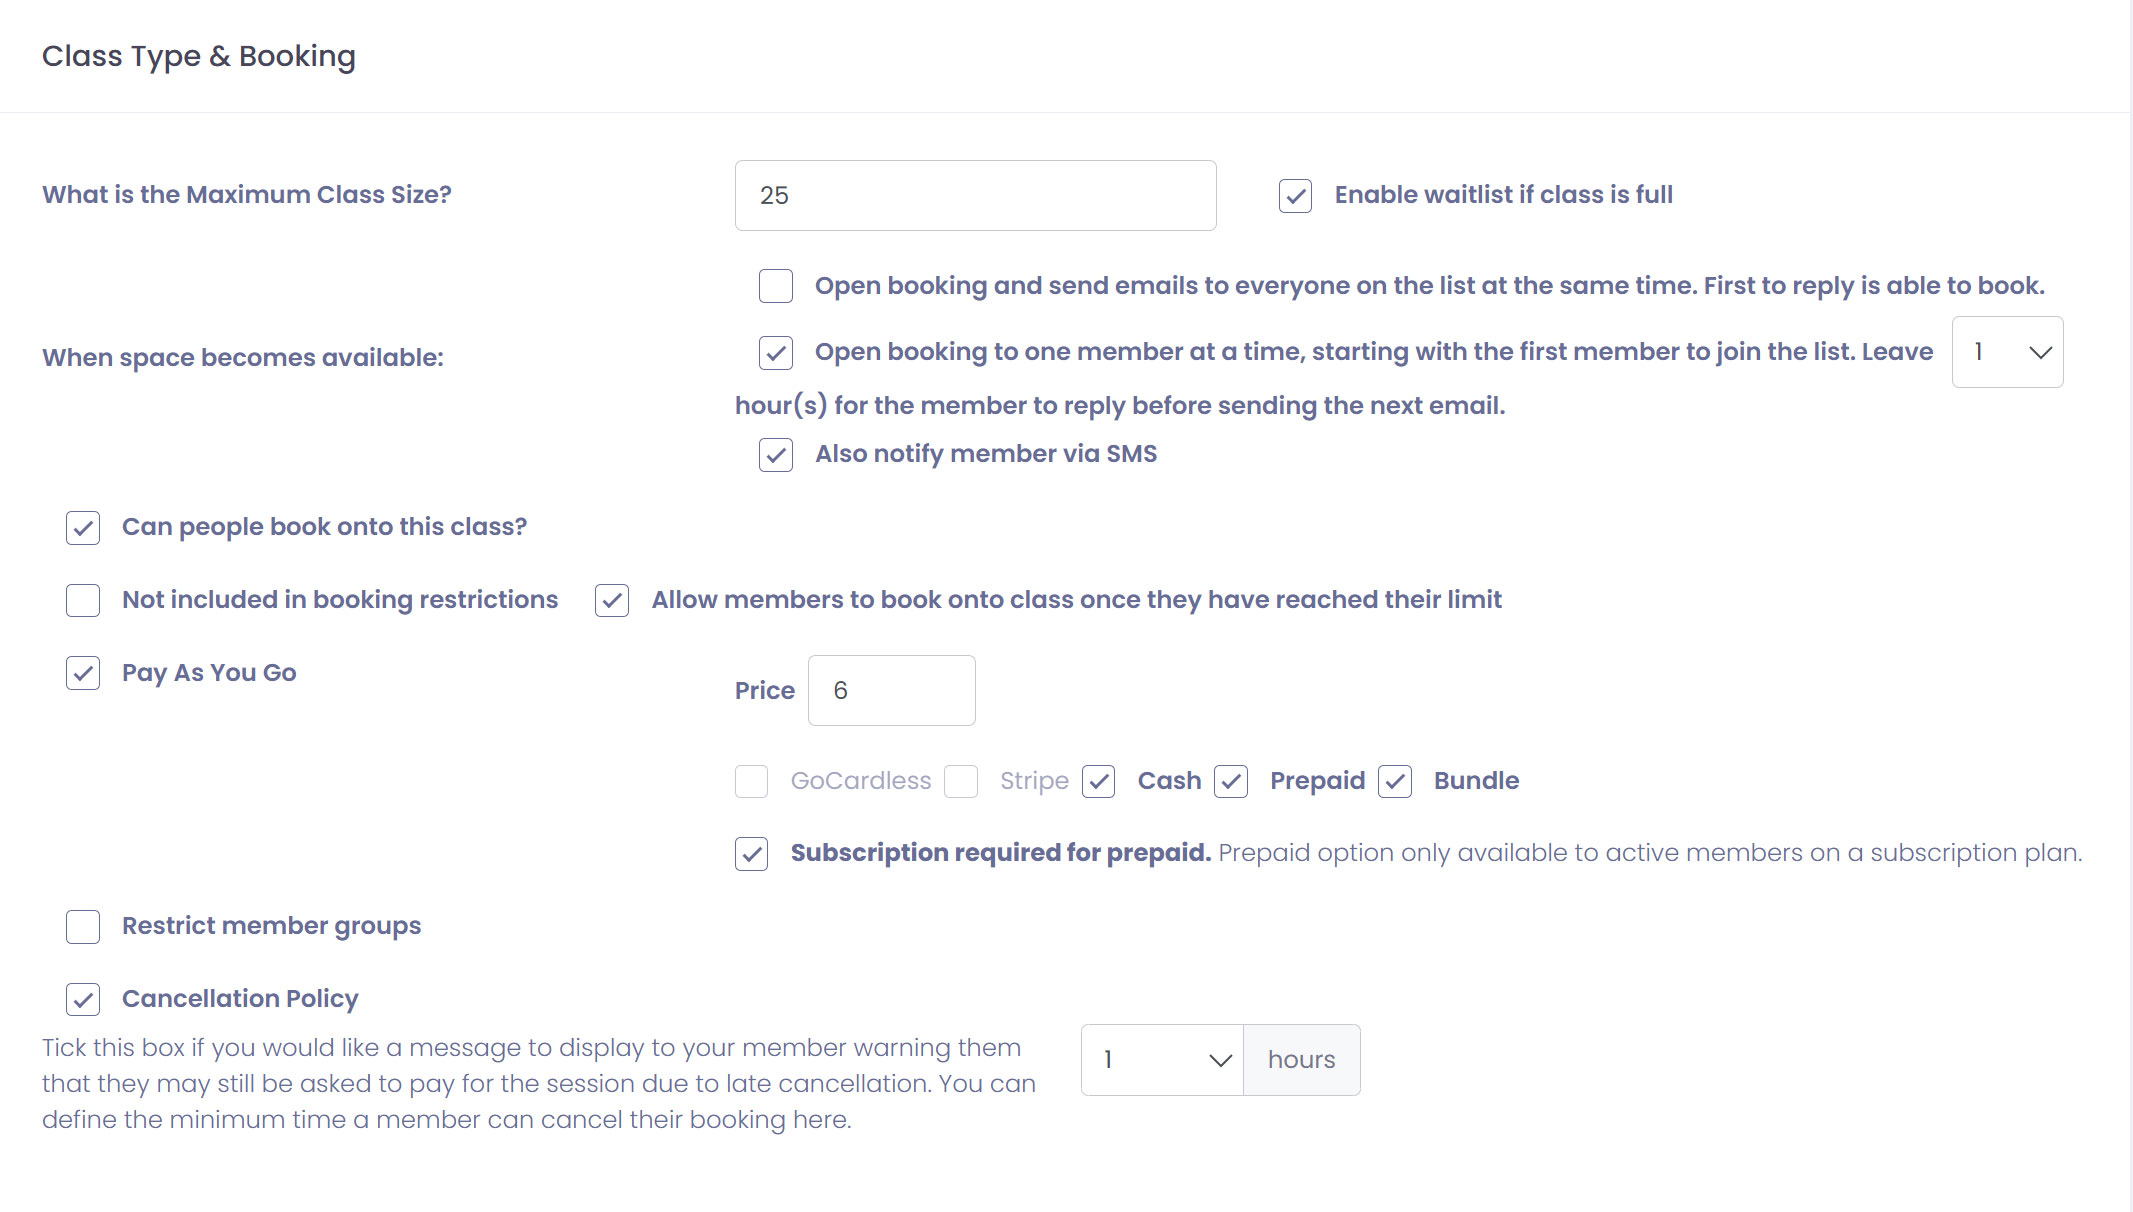Untick Subscription required for prepaid
The height and width of the screenshot is (1212, 2133).
[x=752, y=854]
